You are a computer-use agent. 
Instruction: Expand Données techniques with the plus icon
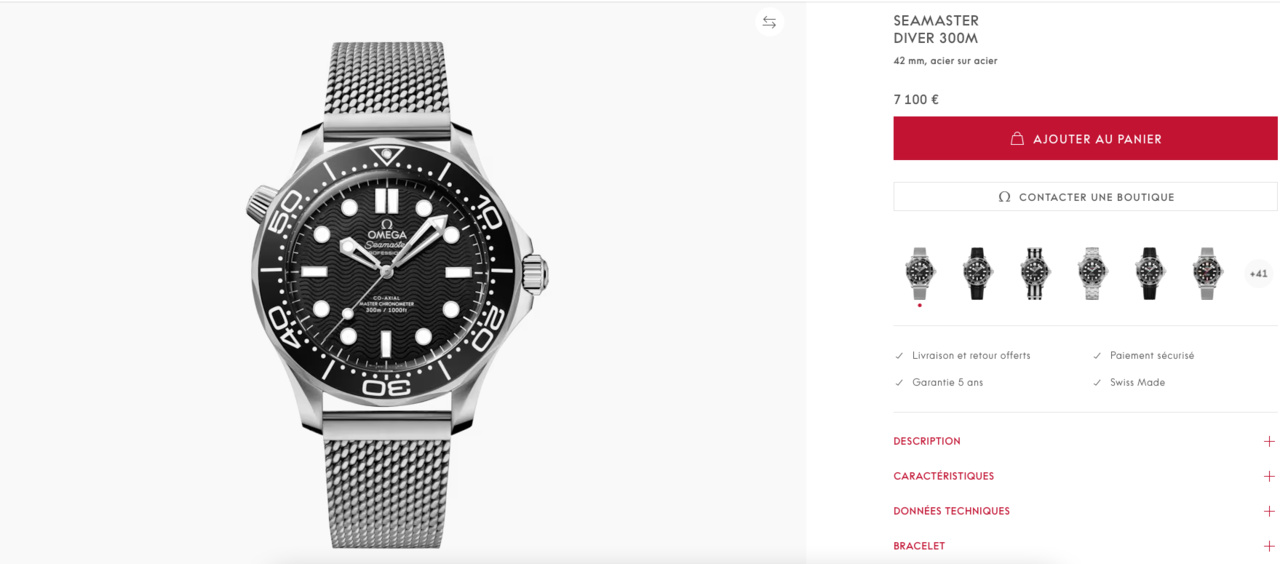1269,511
